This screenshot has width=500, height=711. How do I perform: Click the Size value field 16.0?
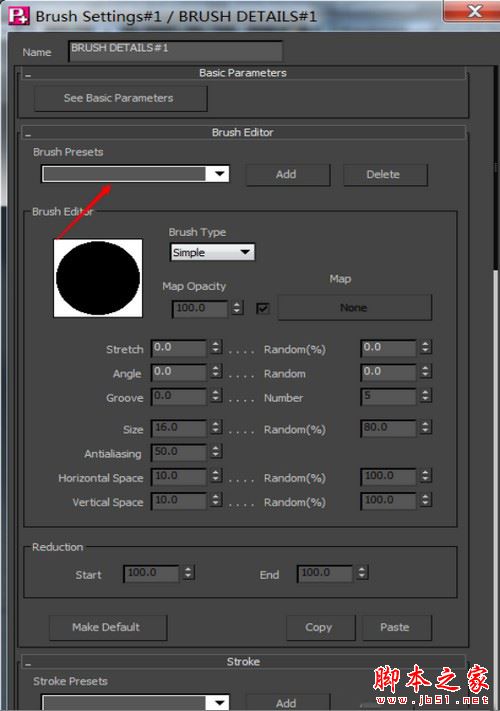point(179,429)
